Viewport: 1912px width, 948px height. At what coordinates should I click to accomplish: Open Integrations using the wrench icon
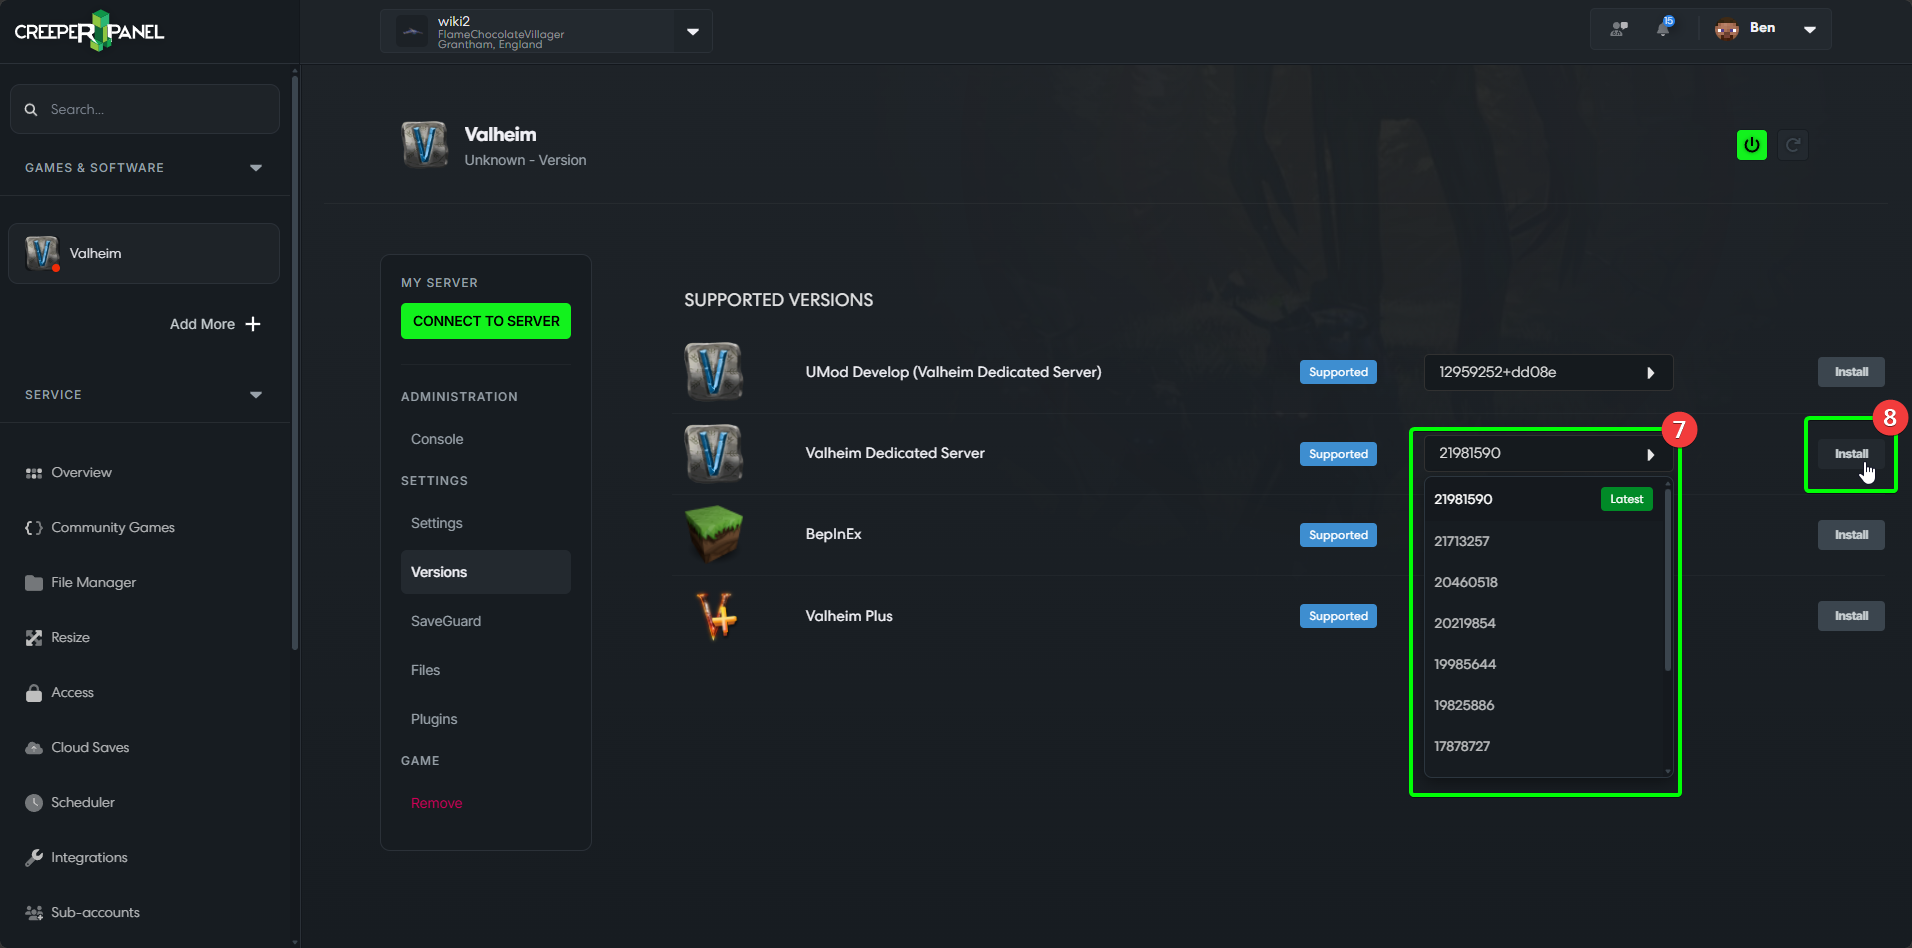tap(88, 857)
